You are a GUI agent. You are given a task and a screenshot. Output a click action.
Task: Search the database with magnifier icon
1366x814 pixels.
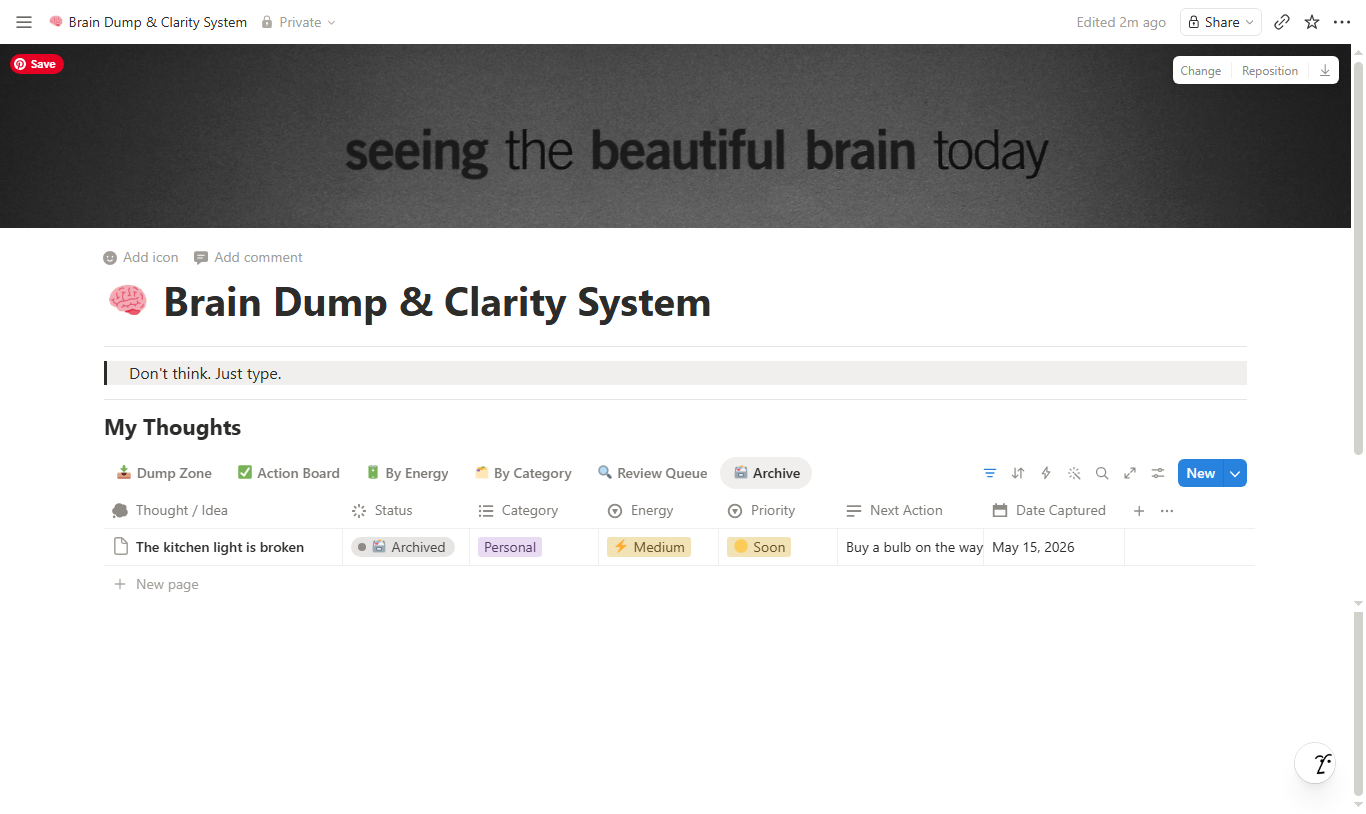tap(1102, 473)
